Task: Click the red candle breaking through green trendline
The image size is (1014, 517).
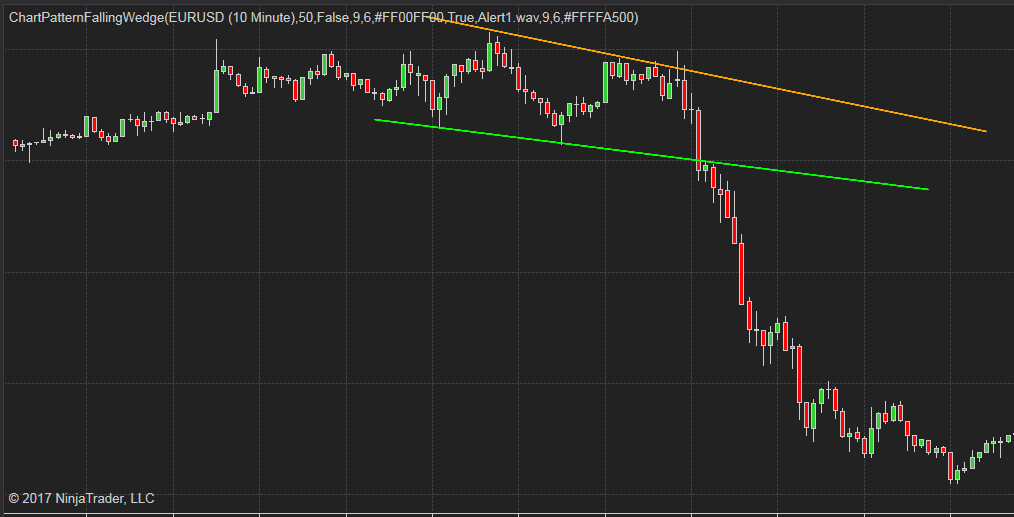Action: tap(698, 140)
